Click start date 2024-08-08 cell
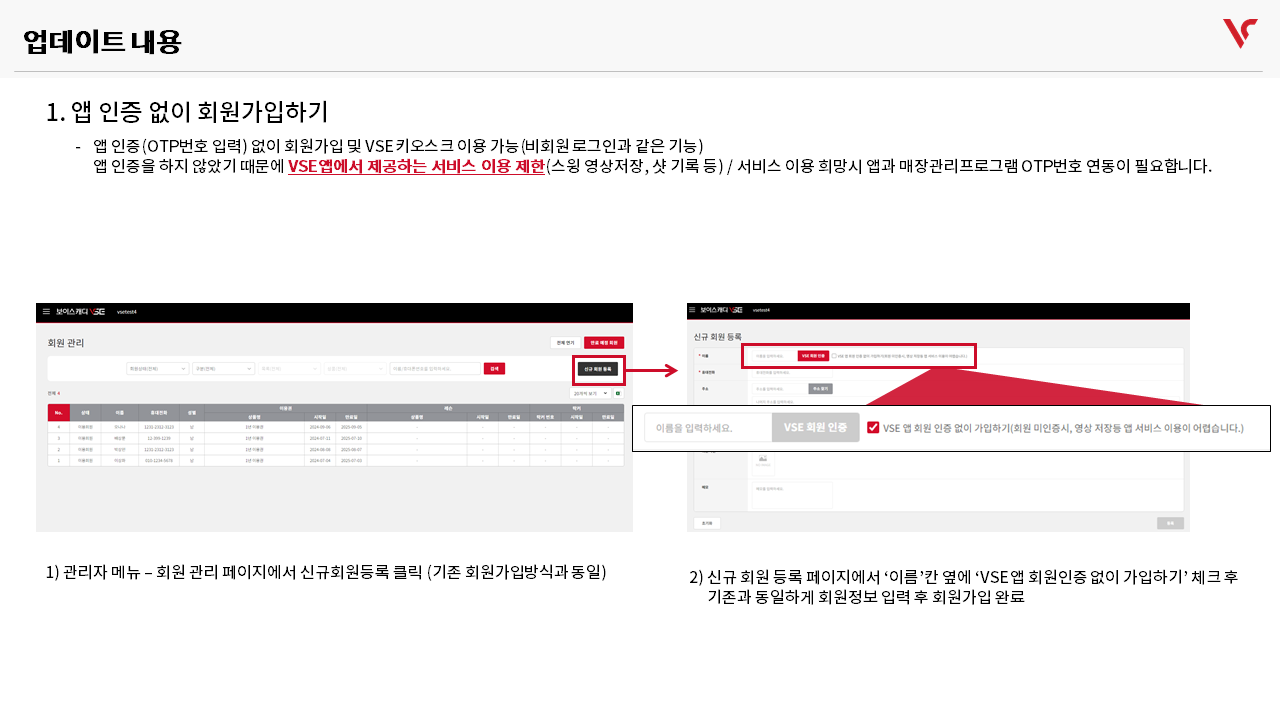This screenshot has height=720, width=1280. pos(320,449)
